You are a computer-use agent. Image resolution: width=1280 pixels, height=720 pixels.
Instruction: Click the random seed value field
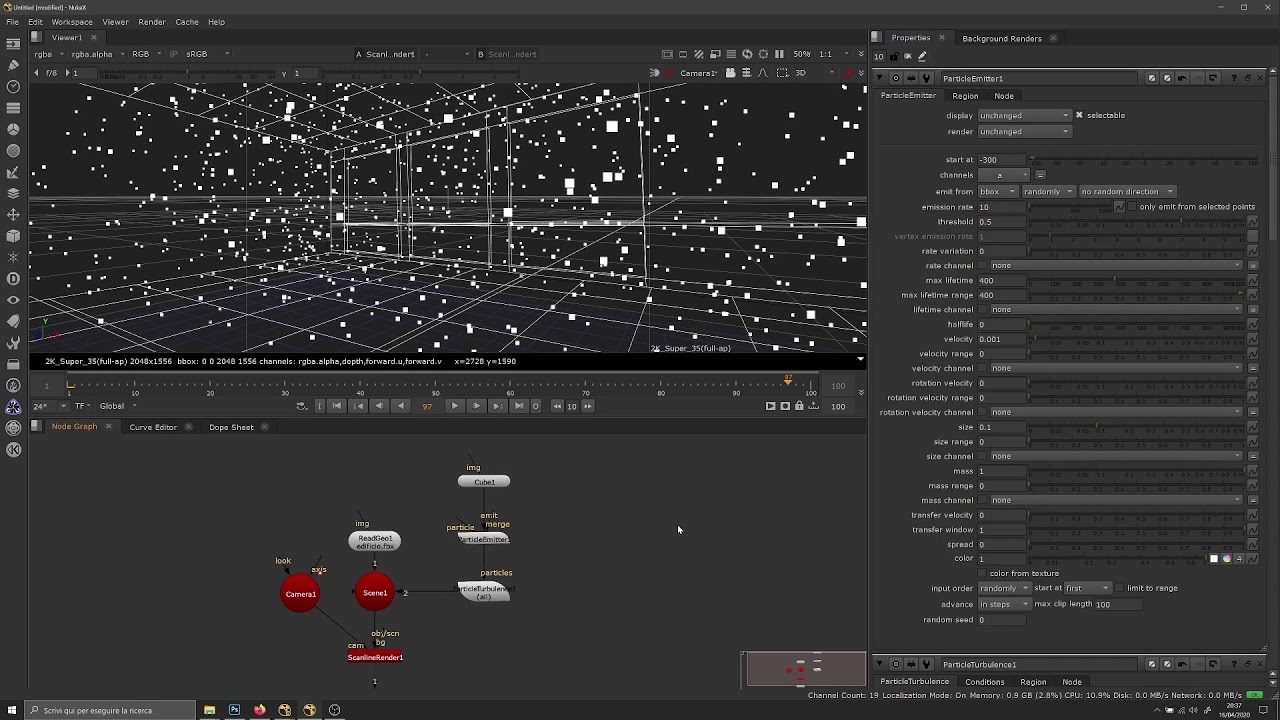(1001, 620)
